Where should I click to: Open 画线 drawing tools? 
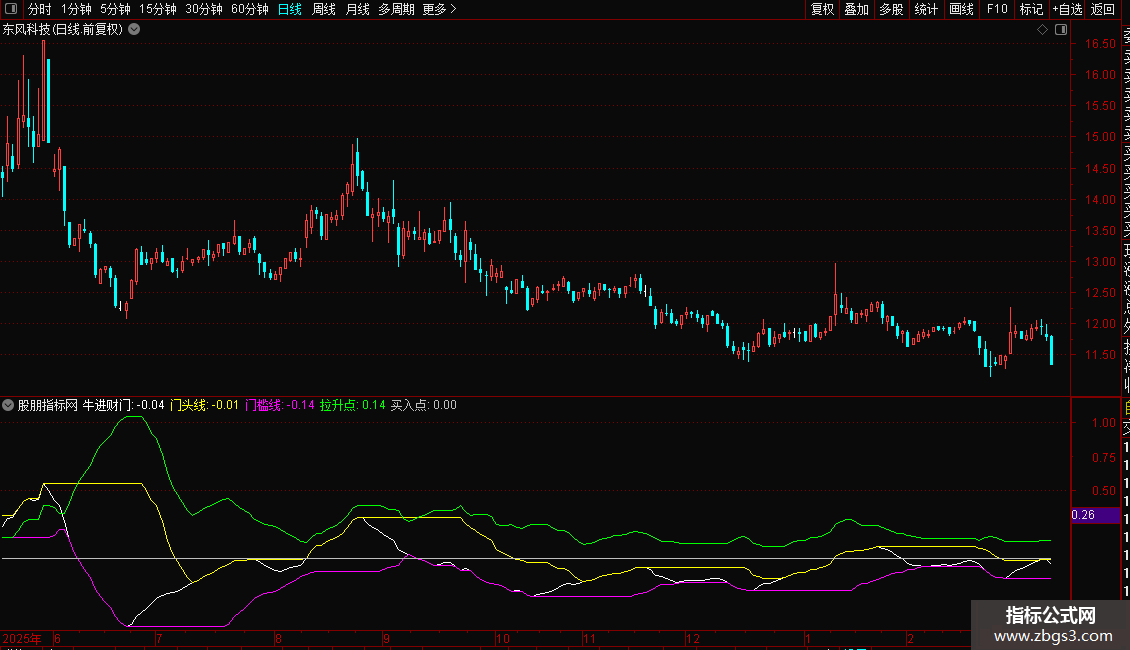(x=961, y=9)
